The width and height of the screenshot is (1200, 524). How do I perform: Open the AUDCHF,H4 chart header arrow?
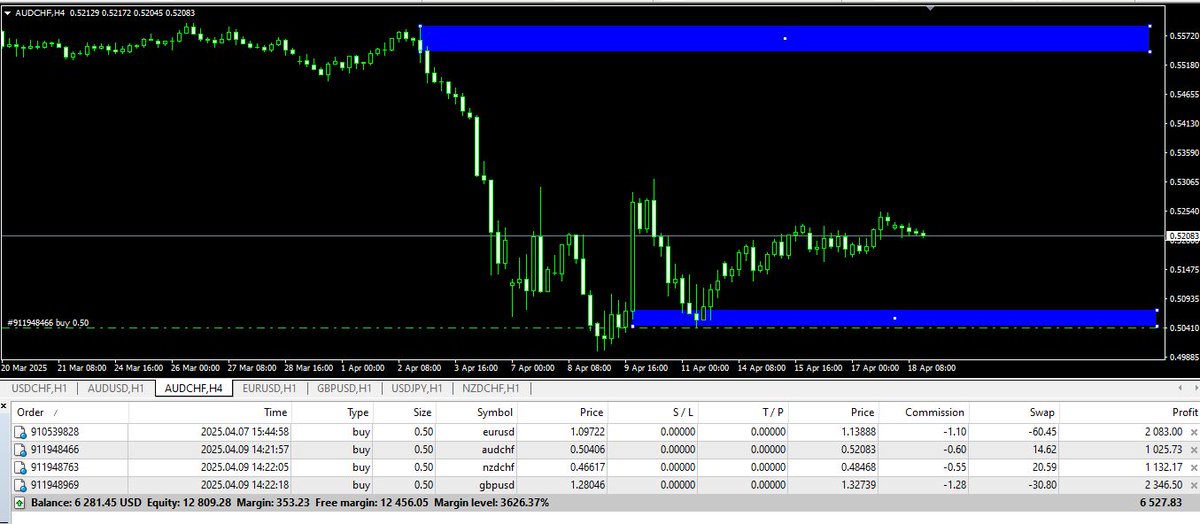pos(8,11)
